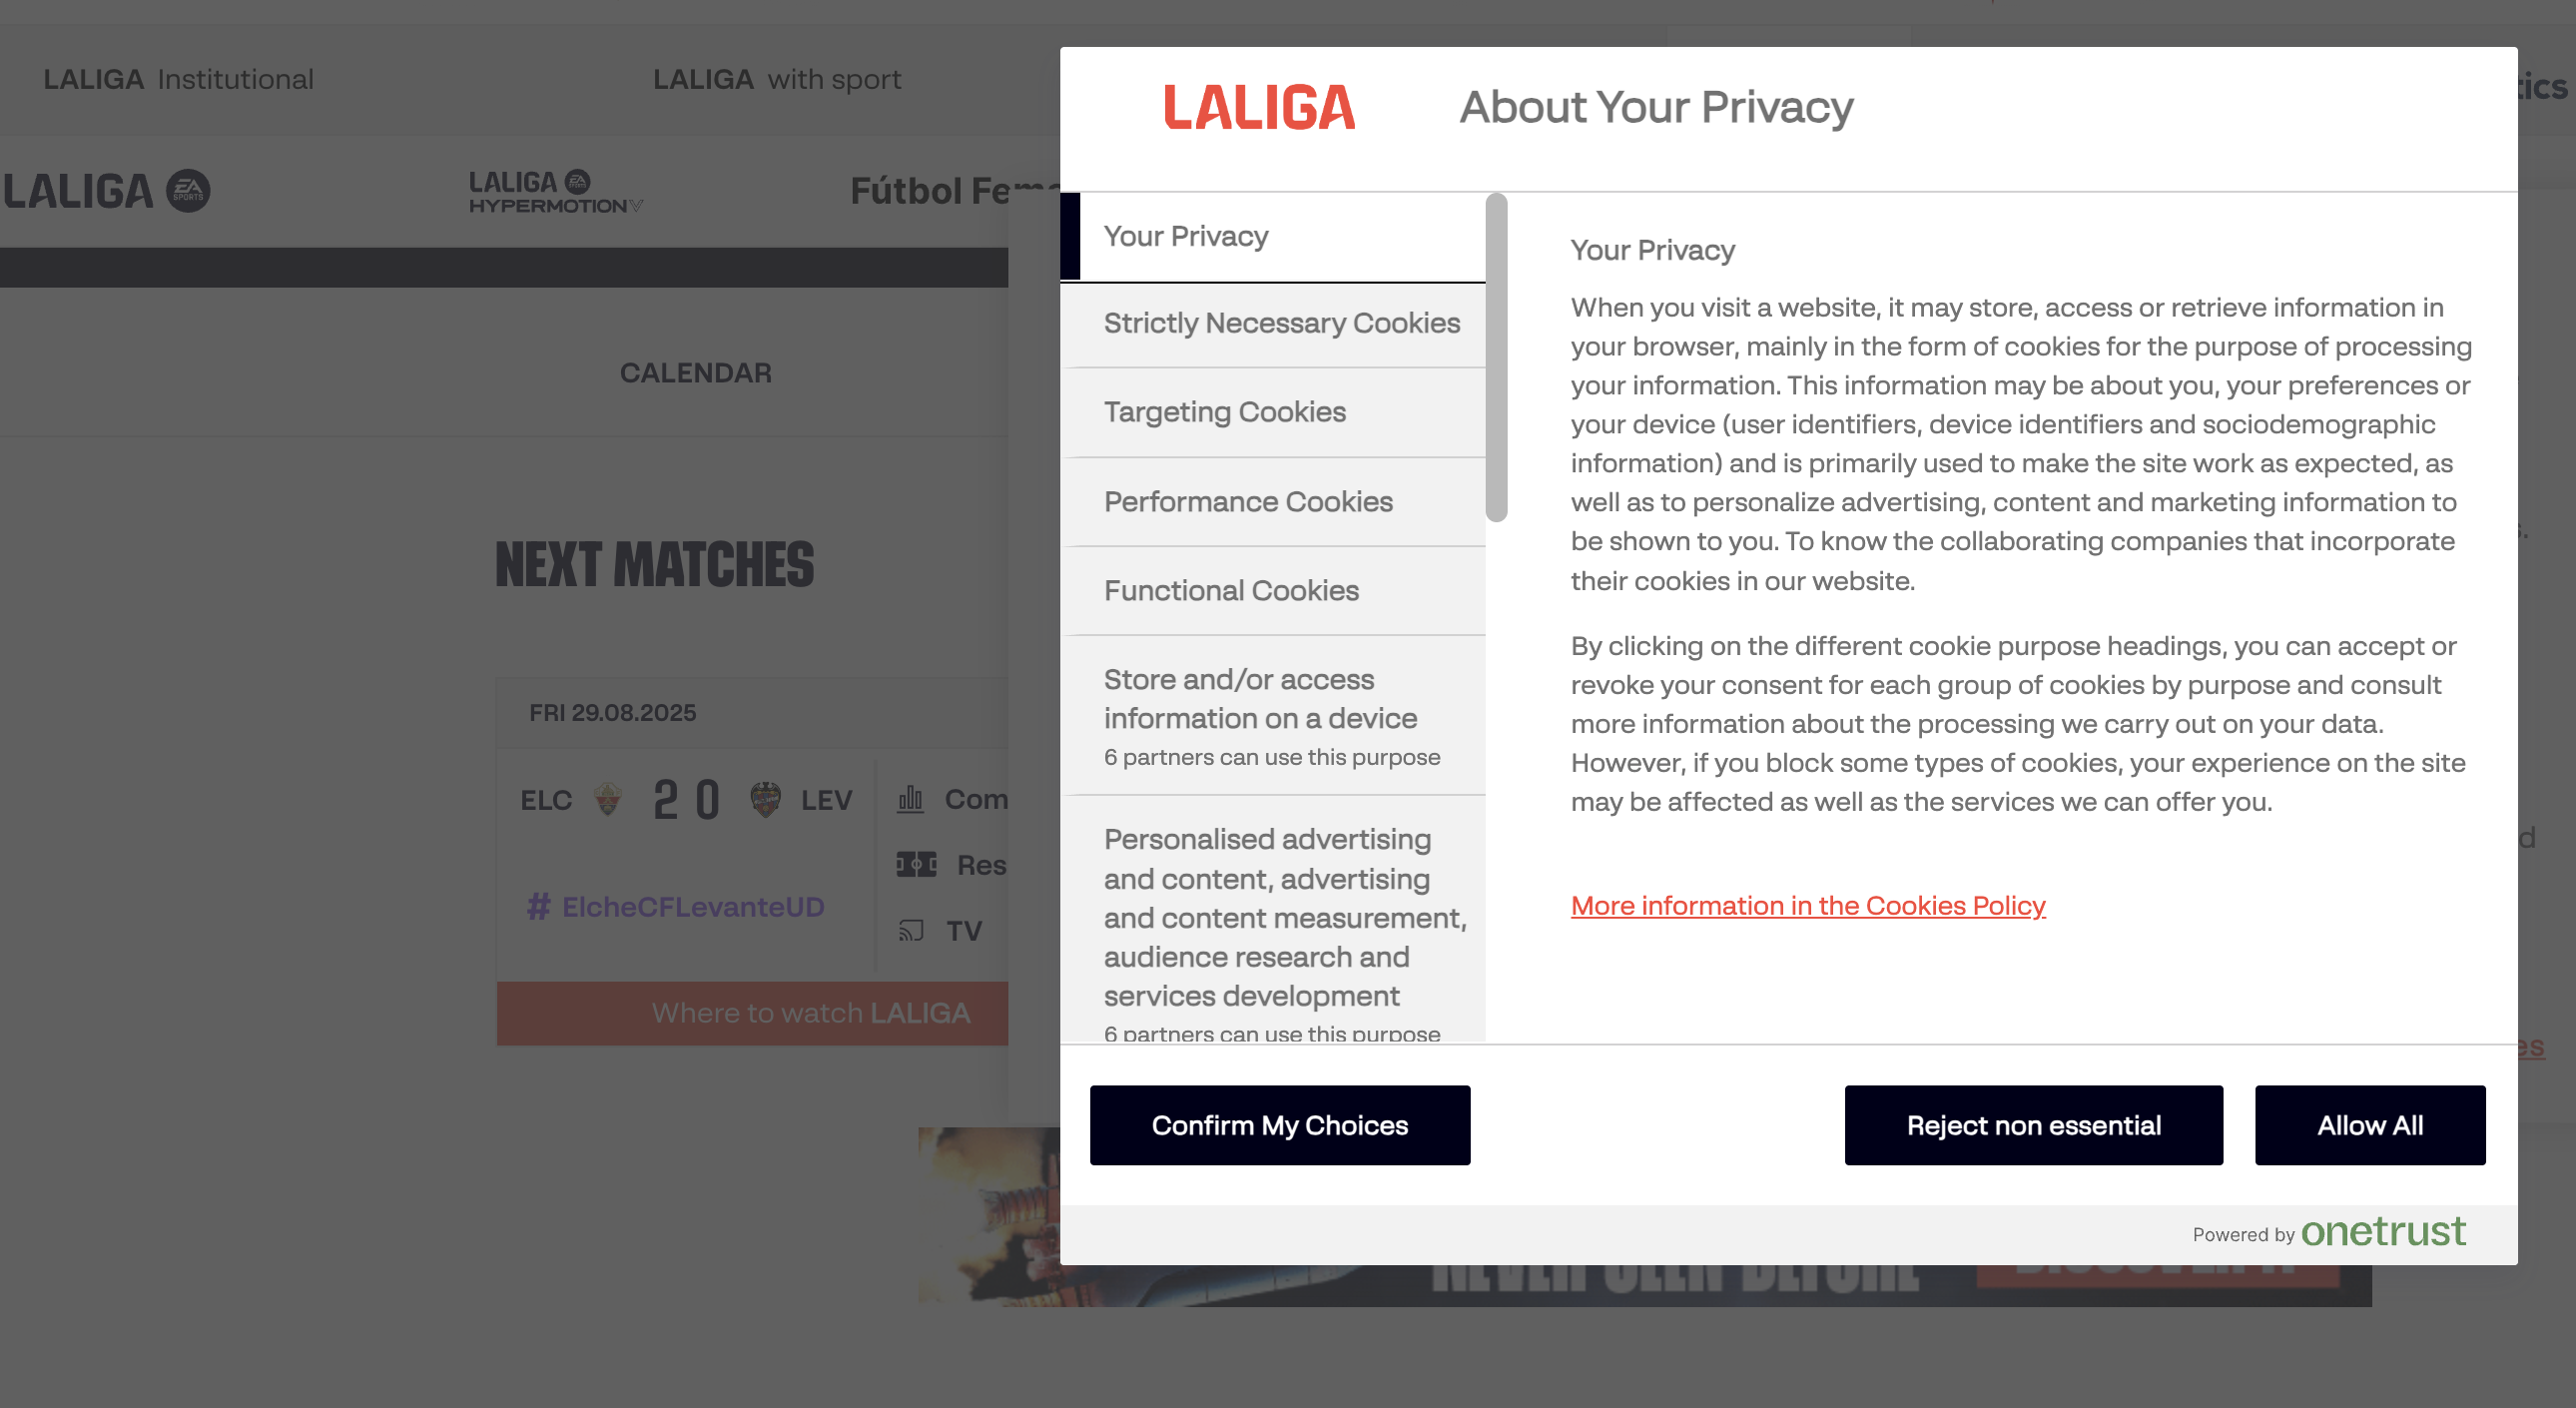Select the statistics bar-chart icon on the match card
This screenshot has width=2576, height=1408.
click(911, 799)
